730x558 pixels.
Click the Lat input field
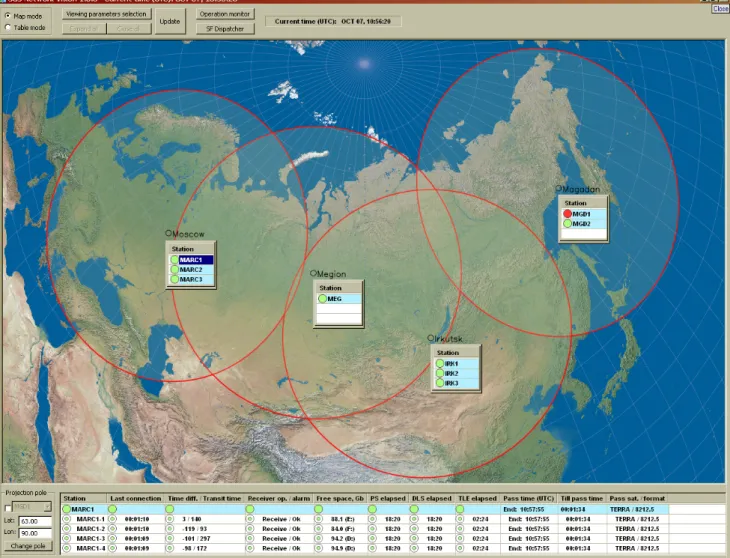coord(35,521)
